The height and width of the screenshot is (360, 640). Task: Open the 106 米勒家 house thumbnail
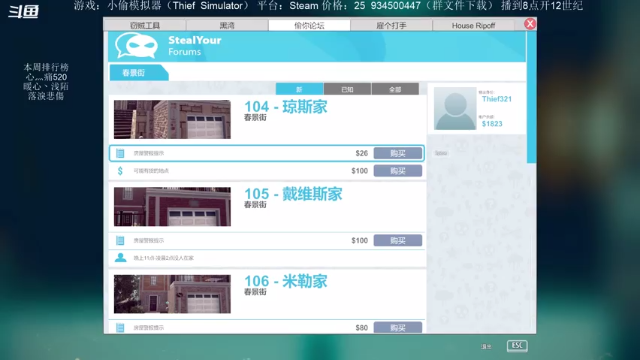[172, 294]
